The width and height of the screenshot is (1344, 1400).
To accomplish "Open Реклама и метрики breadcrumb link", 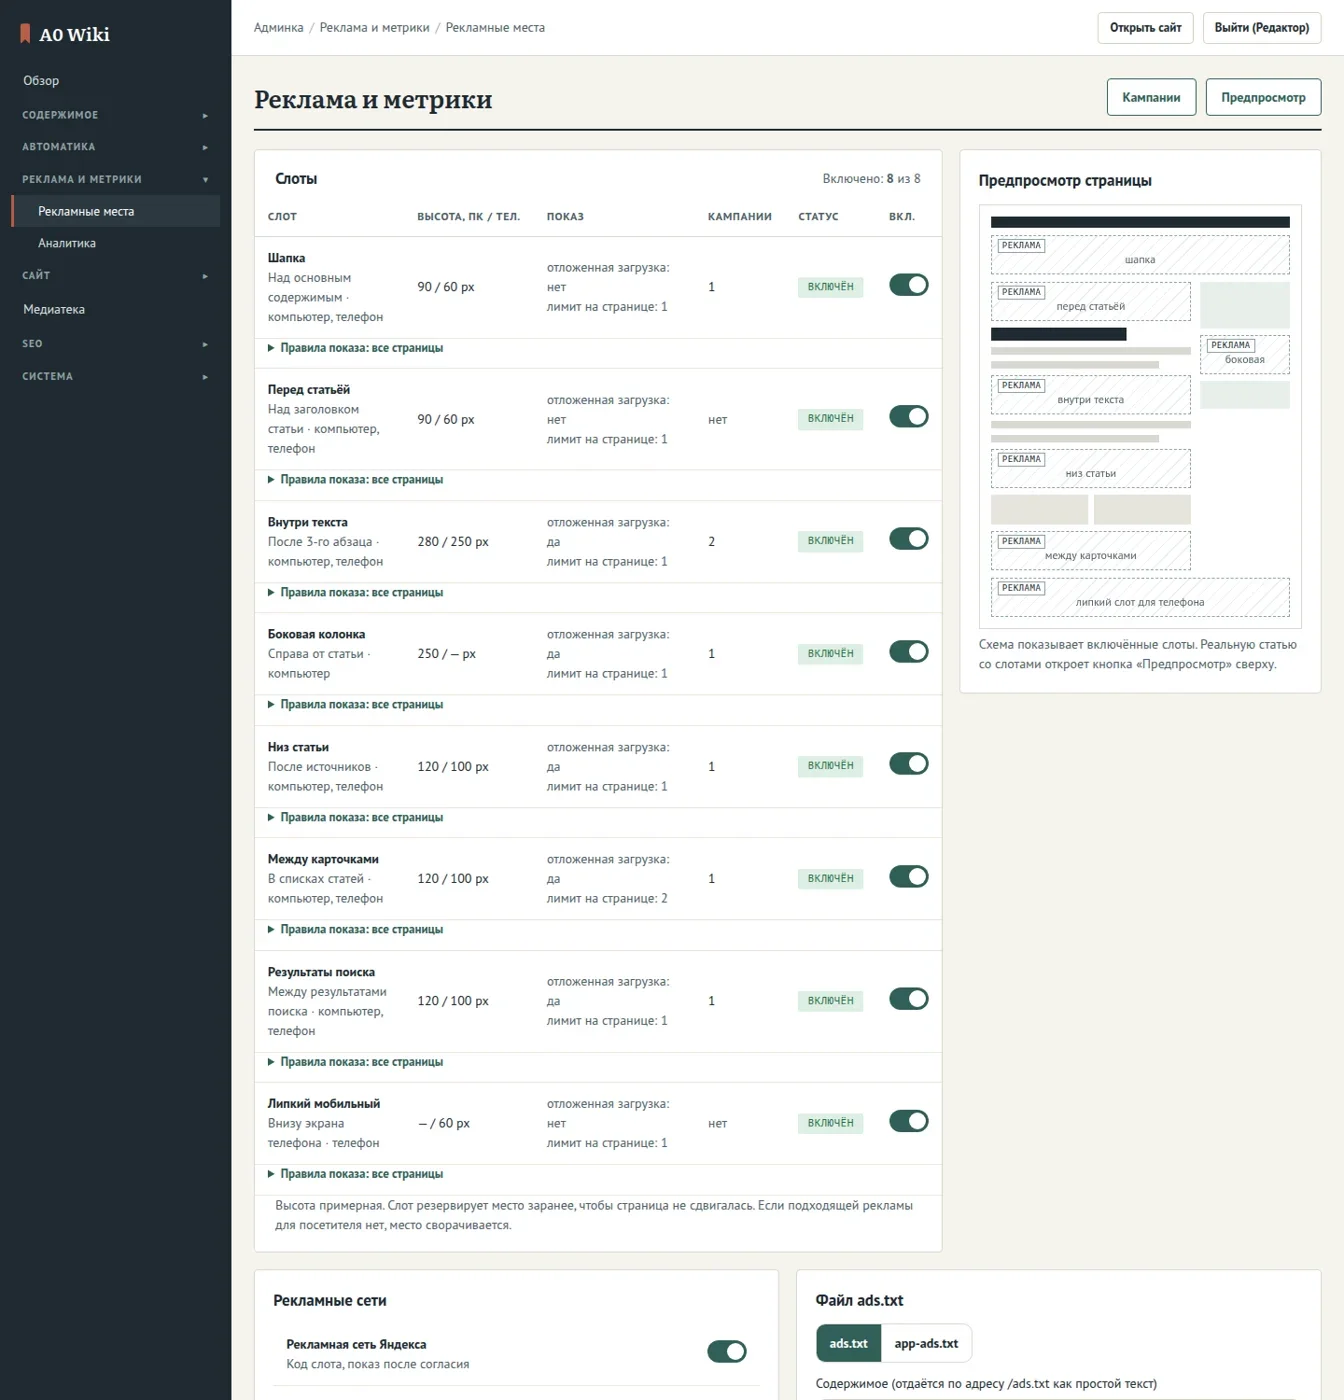I will click(374, 28).
